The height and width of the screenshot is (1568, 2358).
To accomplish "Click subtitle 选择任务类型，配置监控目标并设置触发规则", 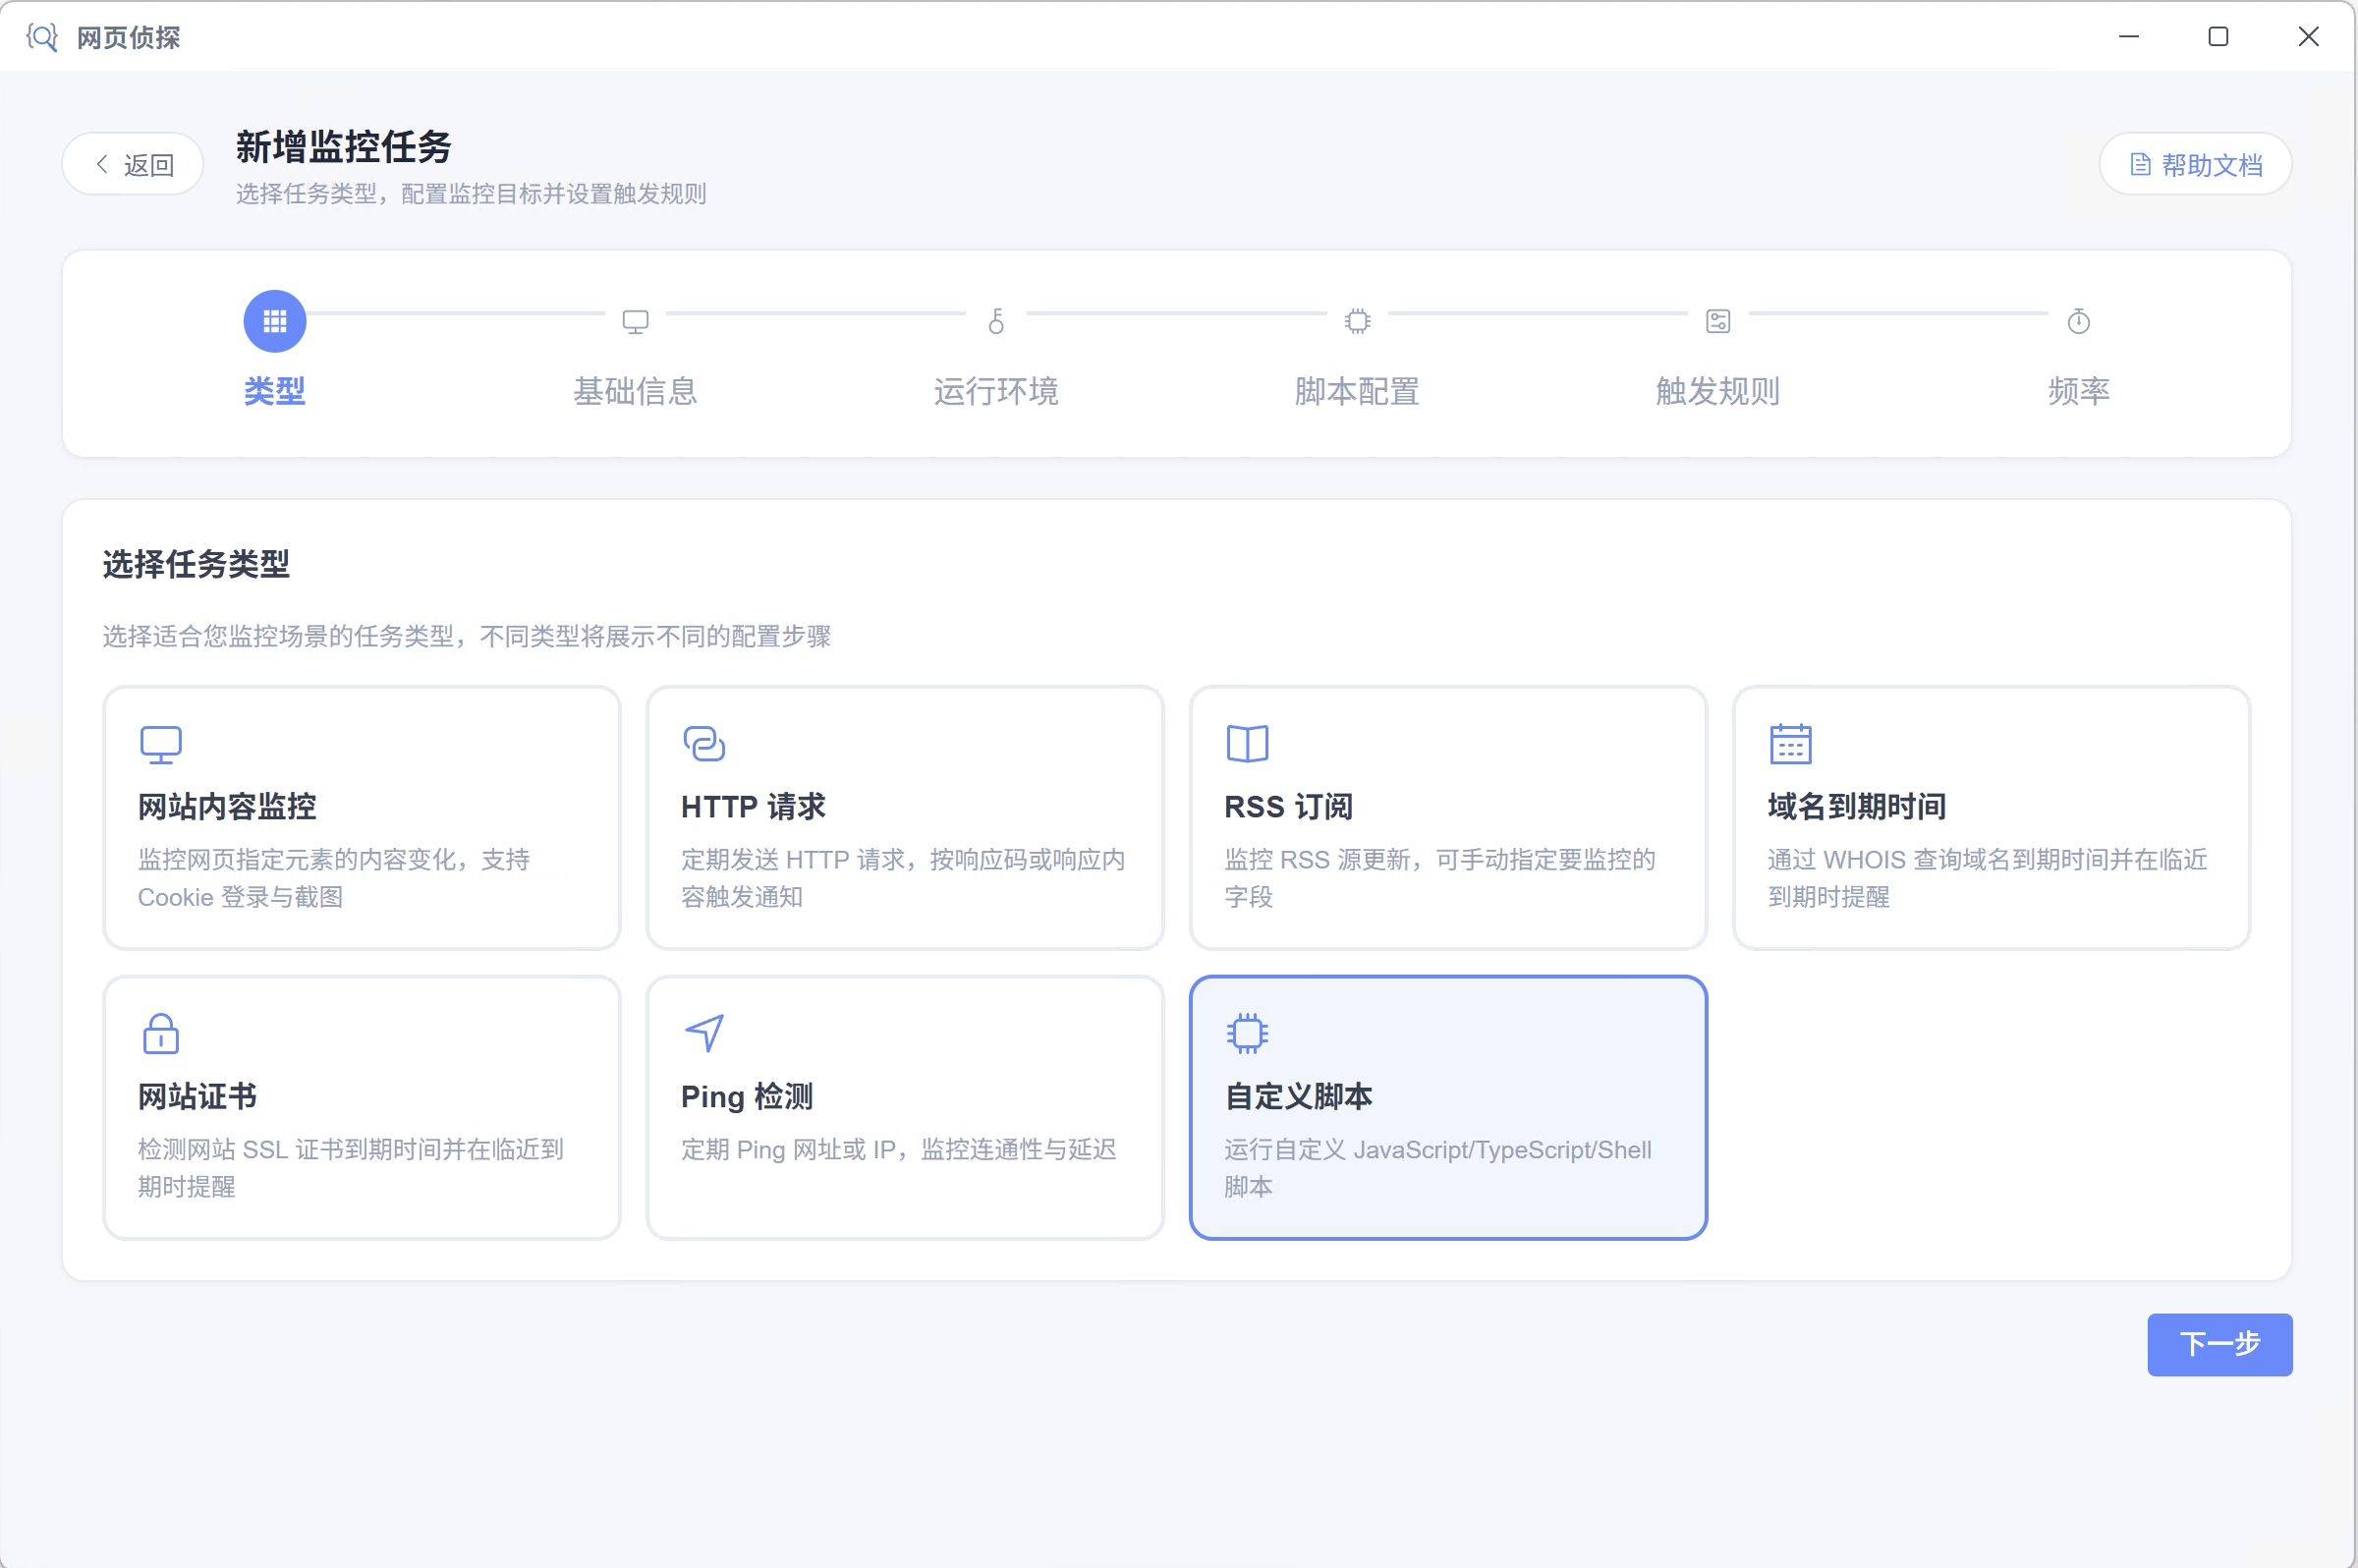I will click(x=471, y=194).
